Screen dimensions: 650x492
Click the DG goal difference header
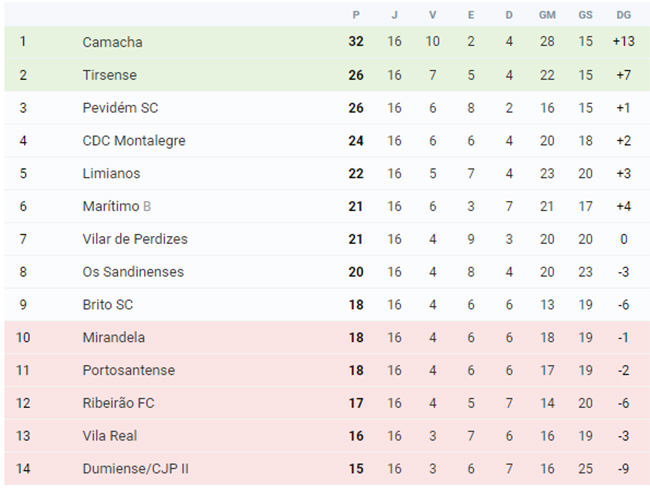[x=623, y=15]
